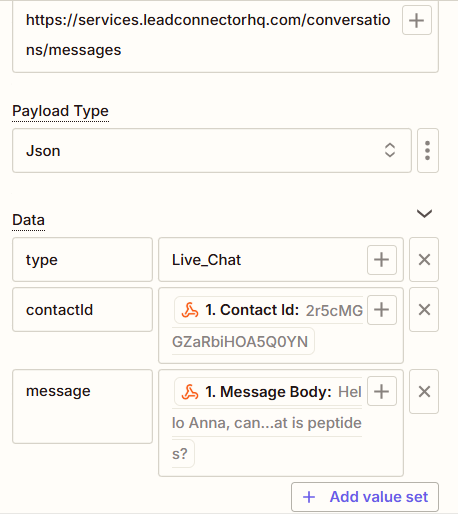Click the Payload Type label

[x=60, y=111]
